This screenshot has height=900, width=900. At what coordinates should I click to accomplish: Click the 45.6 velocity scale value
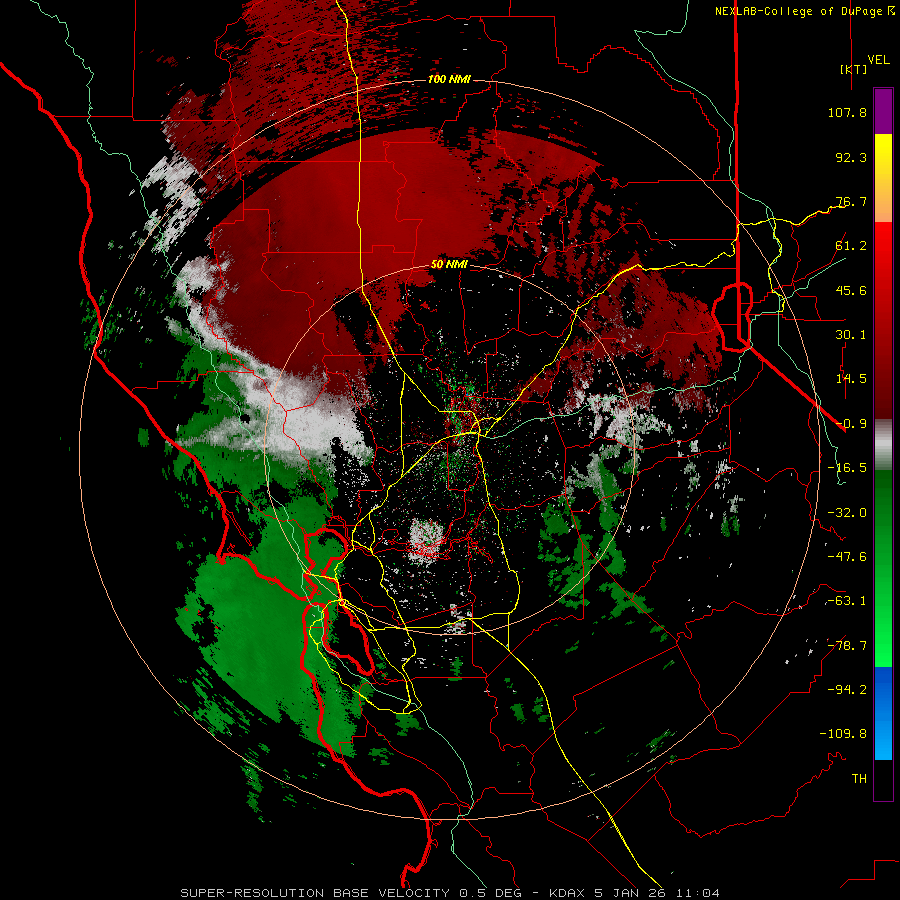(851, 290)
